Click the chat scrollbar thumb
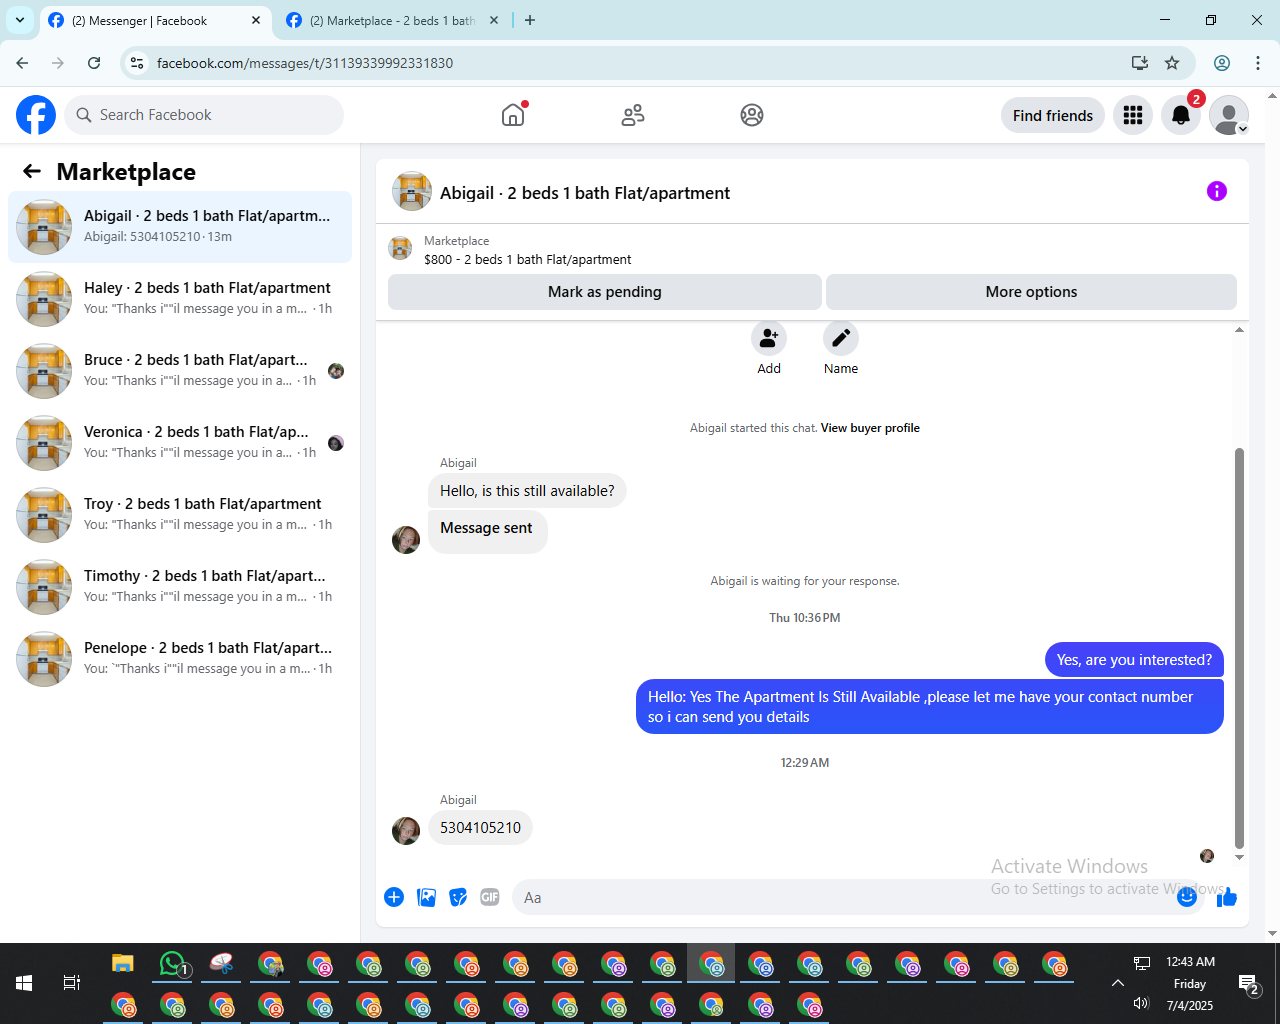This screenshot has width=1280, height=1024. (1239, 648)
